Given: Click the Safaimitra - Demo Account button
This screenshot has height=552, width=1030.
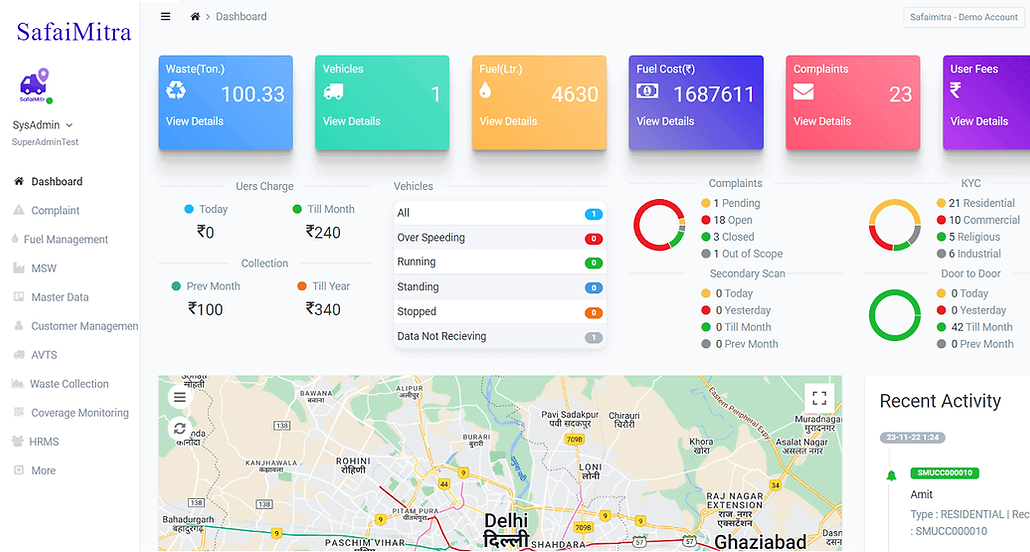Looking at the screenshot, I should tap(964, 17).
